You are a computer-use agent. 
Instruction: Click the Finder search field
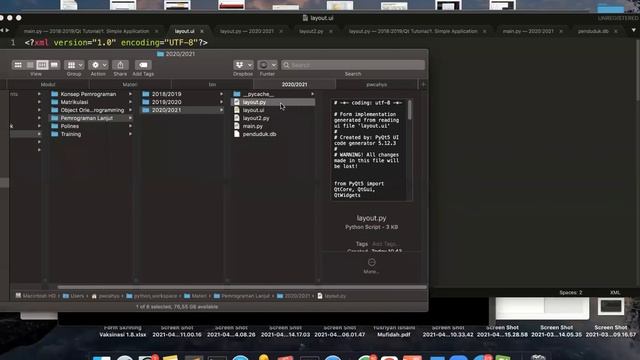coord(353,65)
